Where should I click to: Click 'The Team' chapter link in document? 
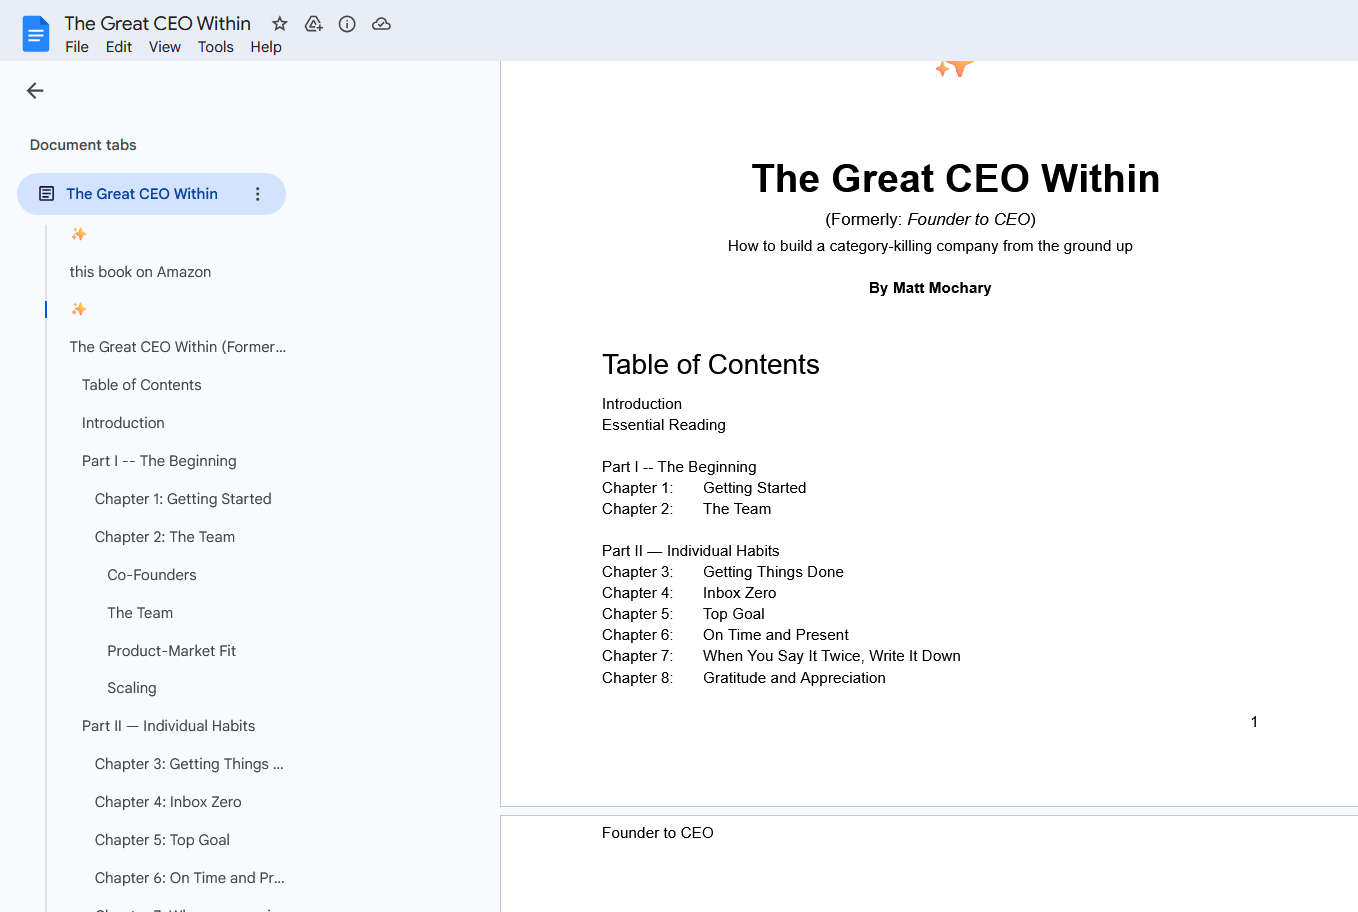[x=737, y=509]
